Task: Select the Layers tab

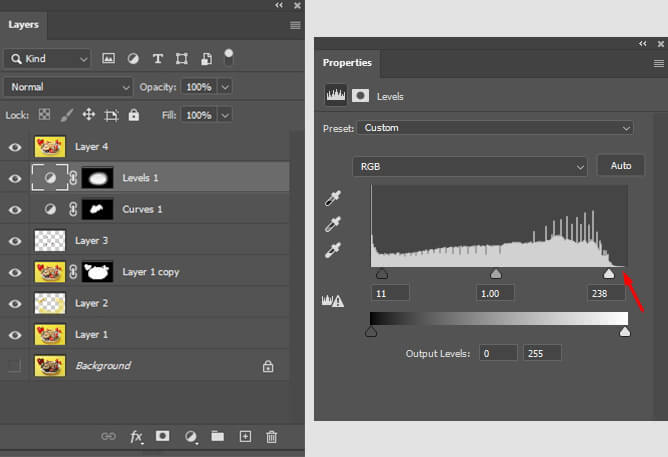Action: [x=23, y=25]
